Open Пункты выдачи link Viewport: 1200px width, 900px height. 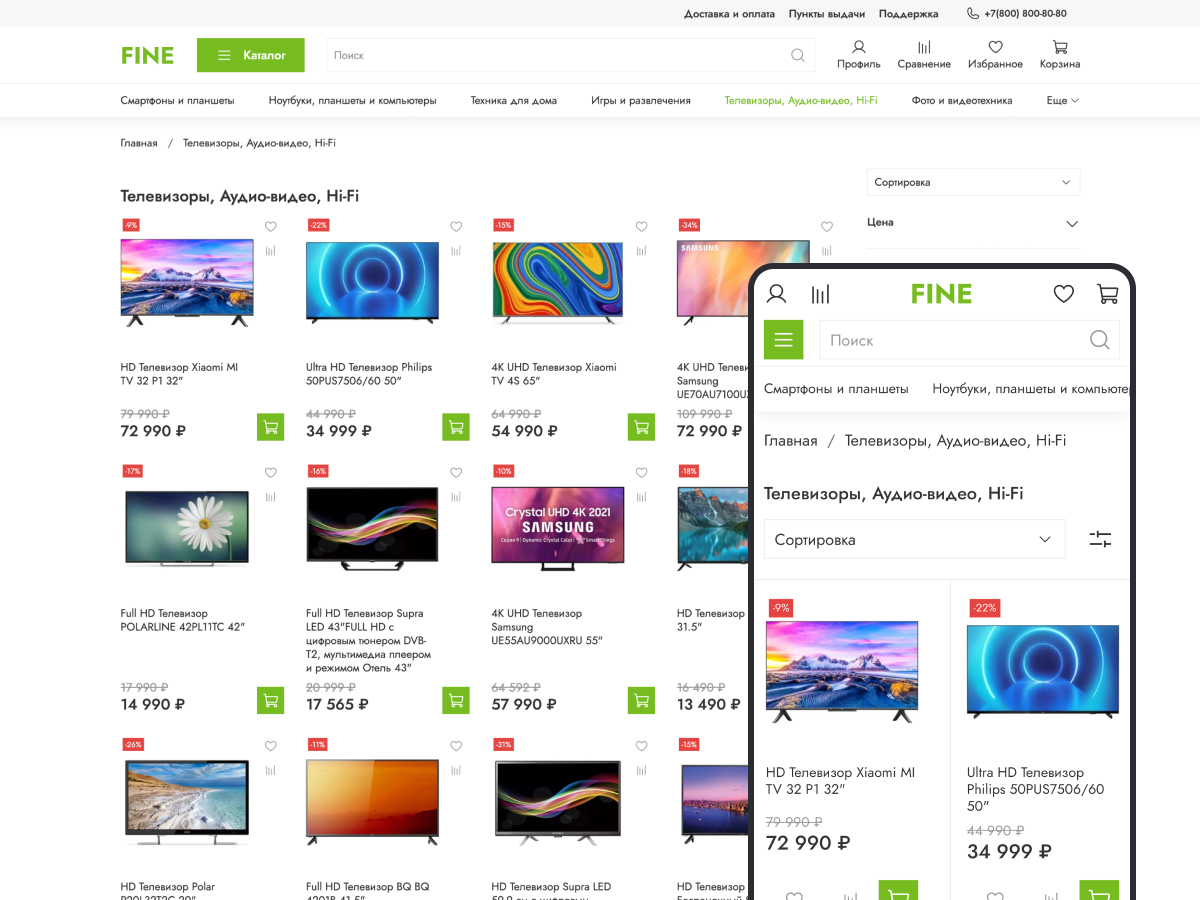(827, 14)
